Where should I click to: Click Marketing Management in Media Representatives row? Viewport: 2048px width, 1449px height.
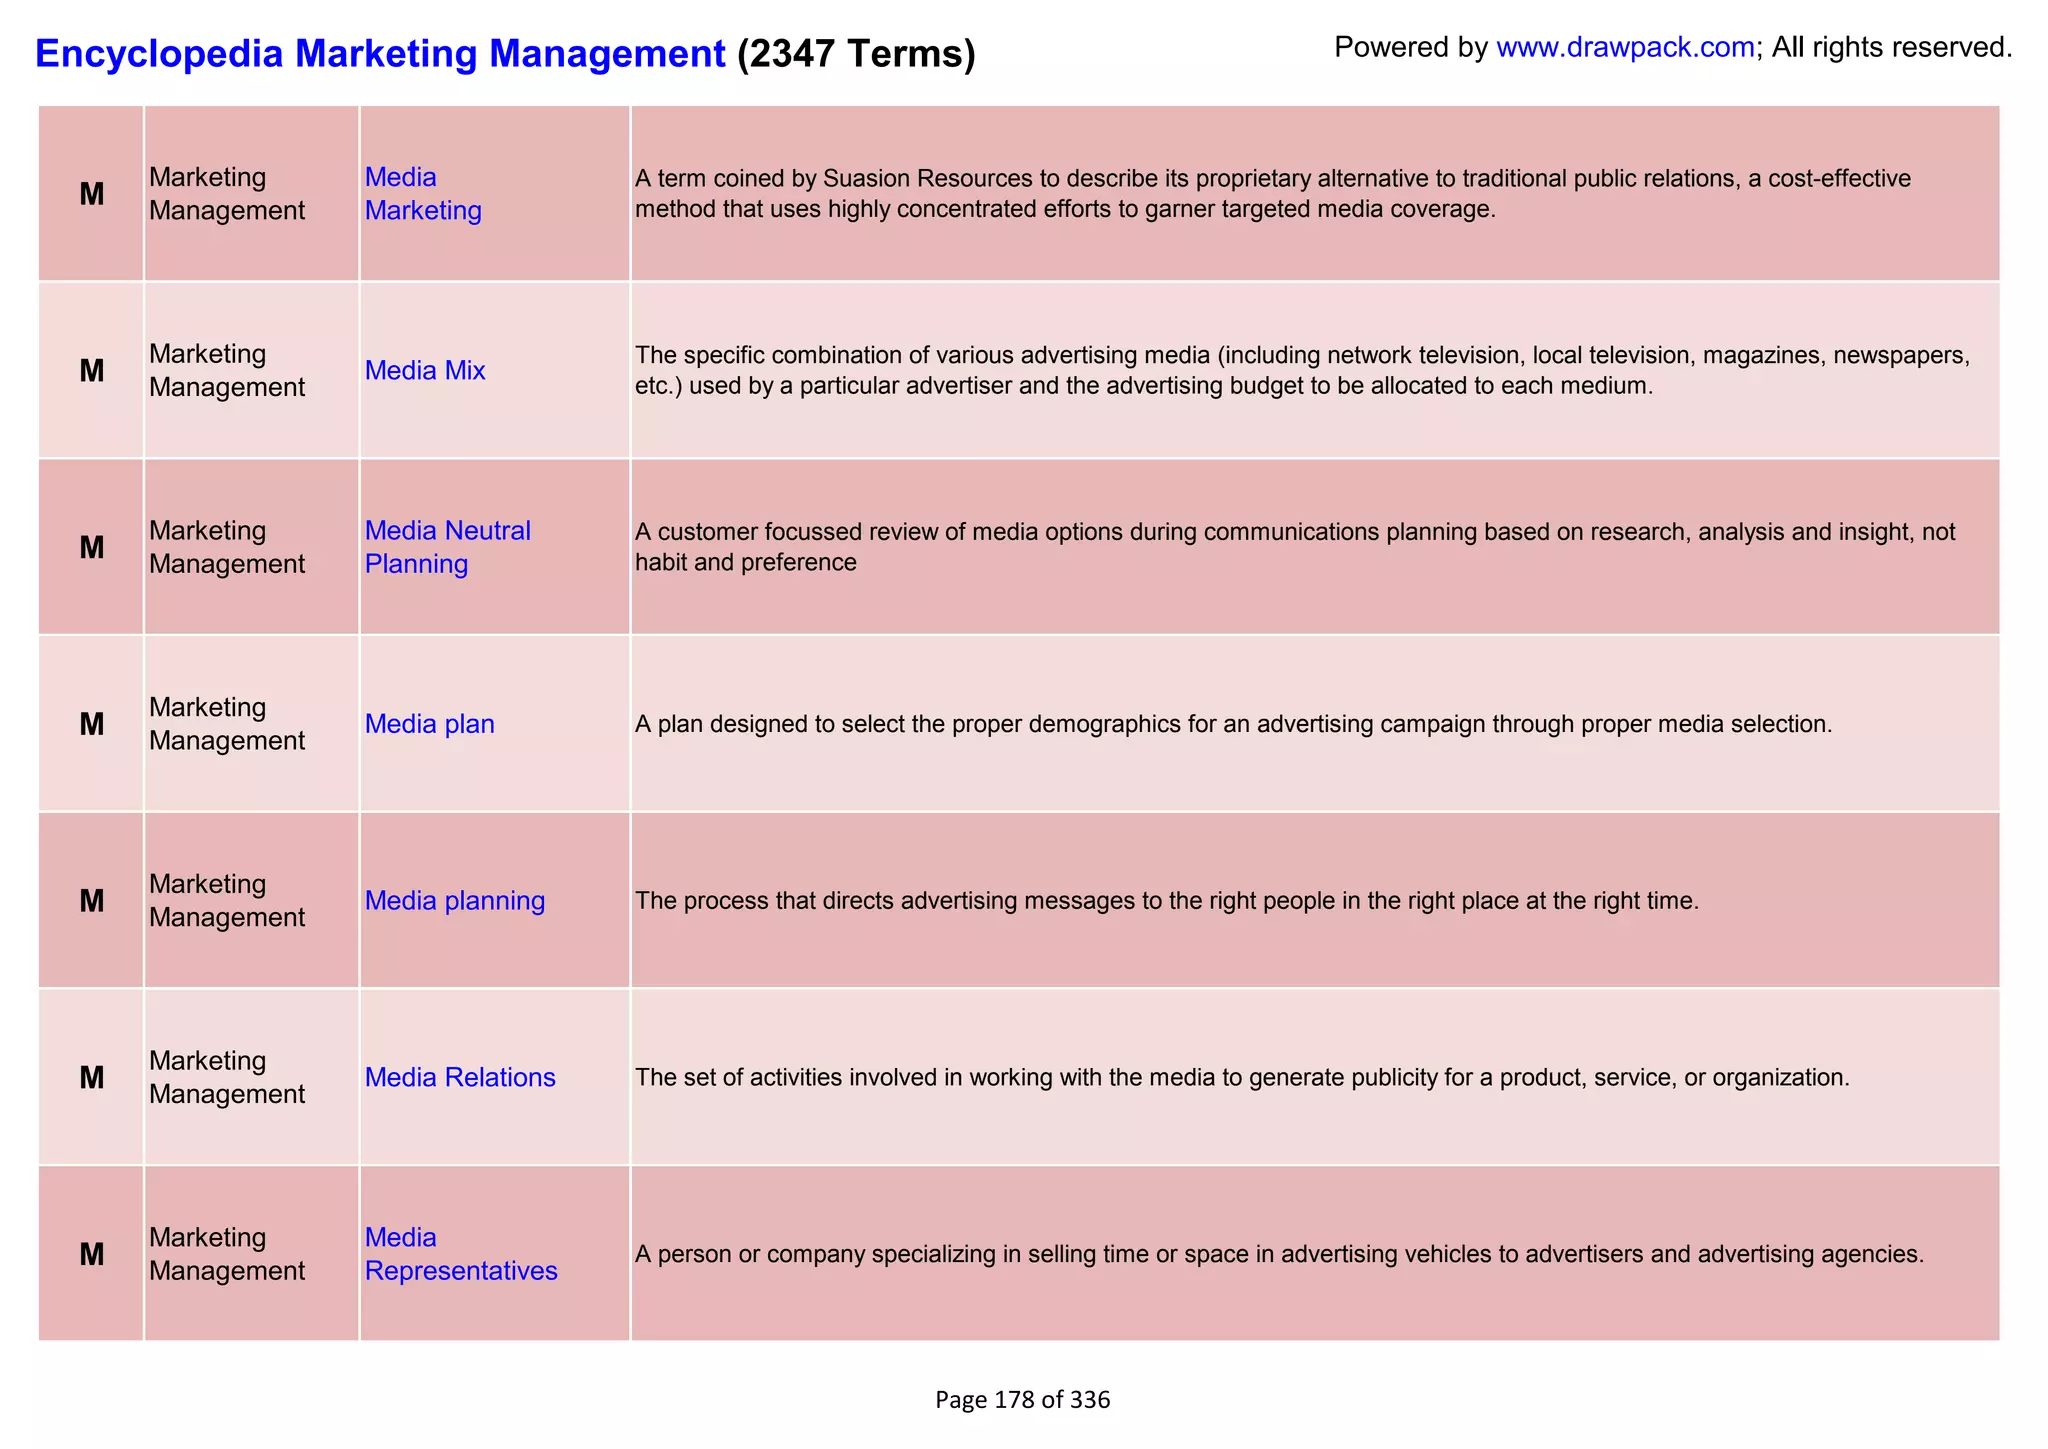point(227,1254)
